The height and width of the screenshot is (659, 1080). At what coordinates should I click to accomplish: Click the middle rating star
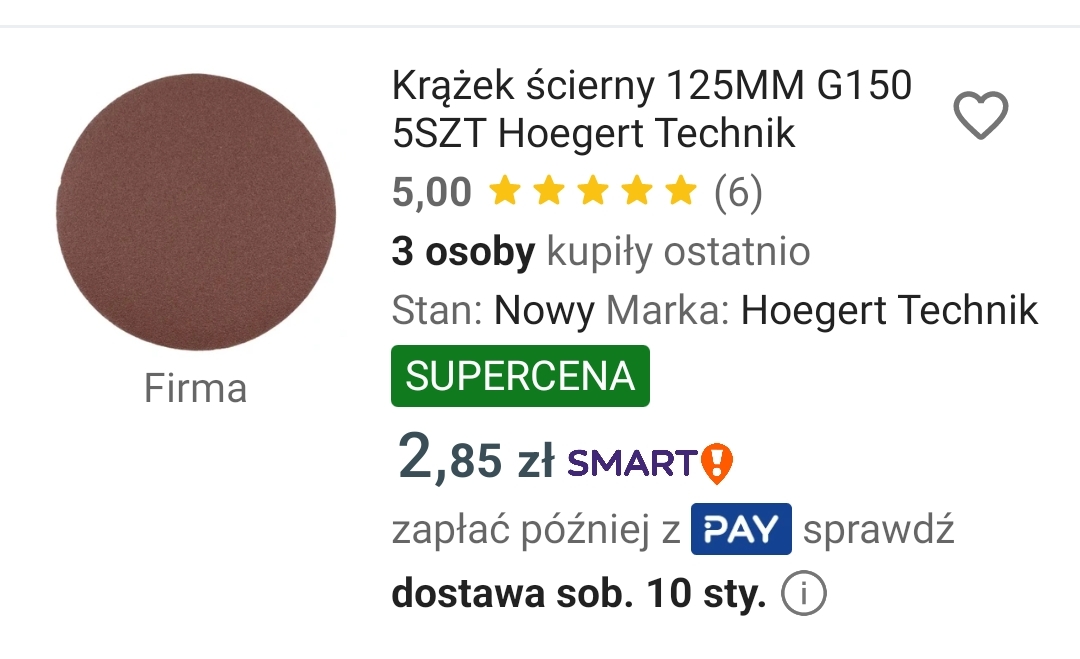(x=593, y=191)
